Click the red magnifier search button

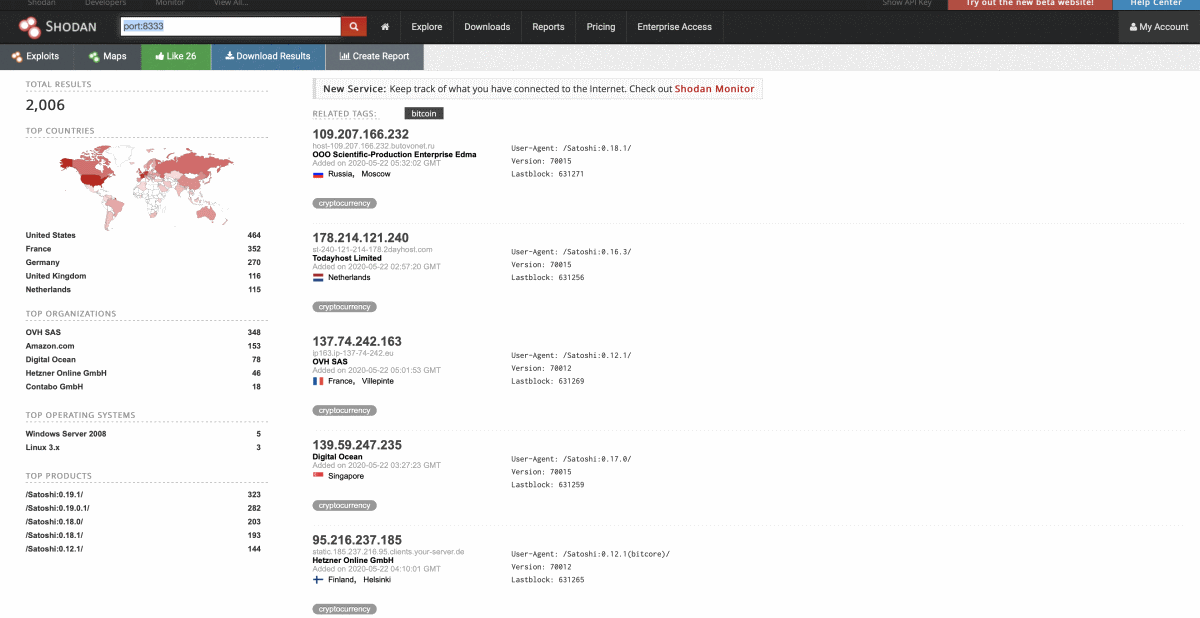[354, 27]
